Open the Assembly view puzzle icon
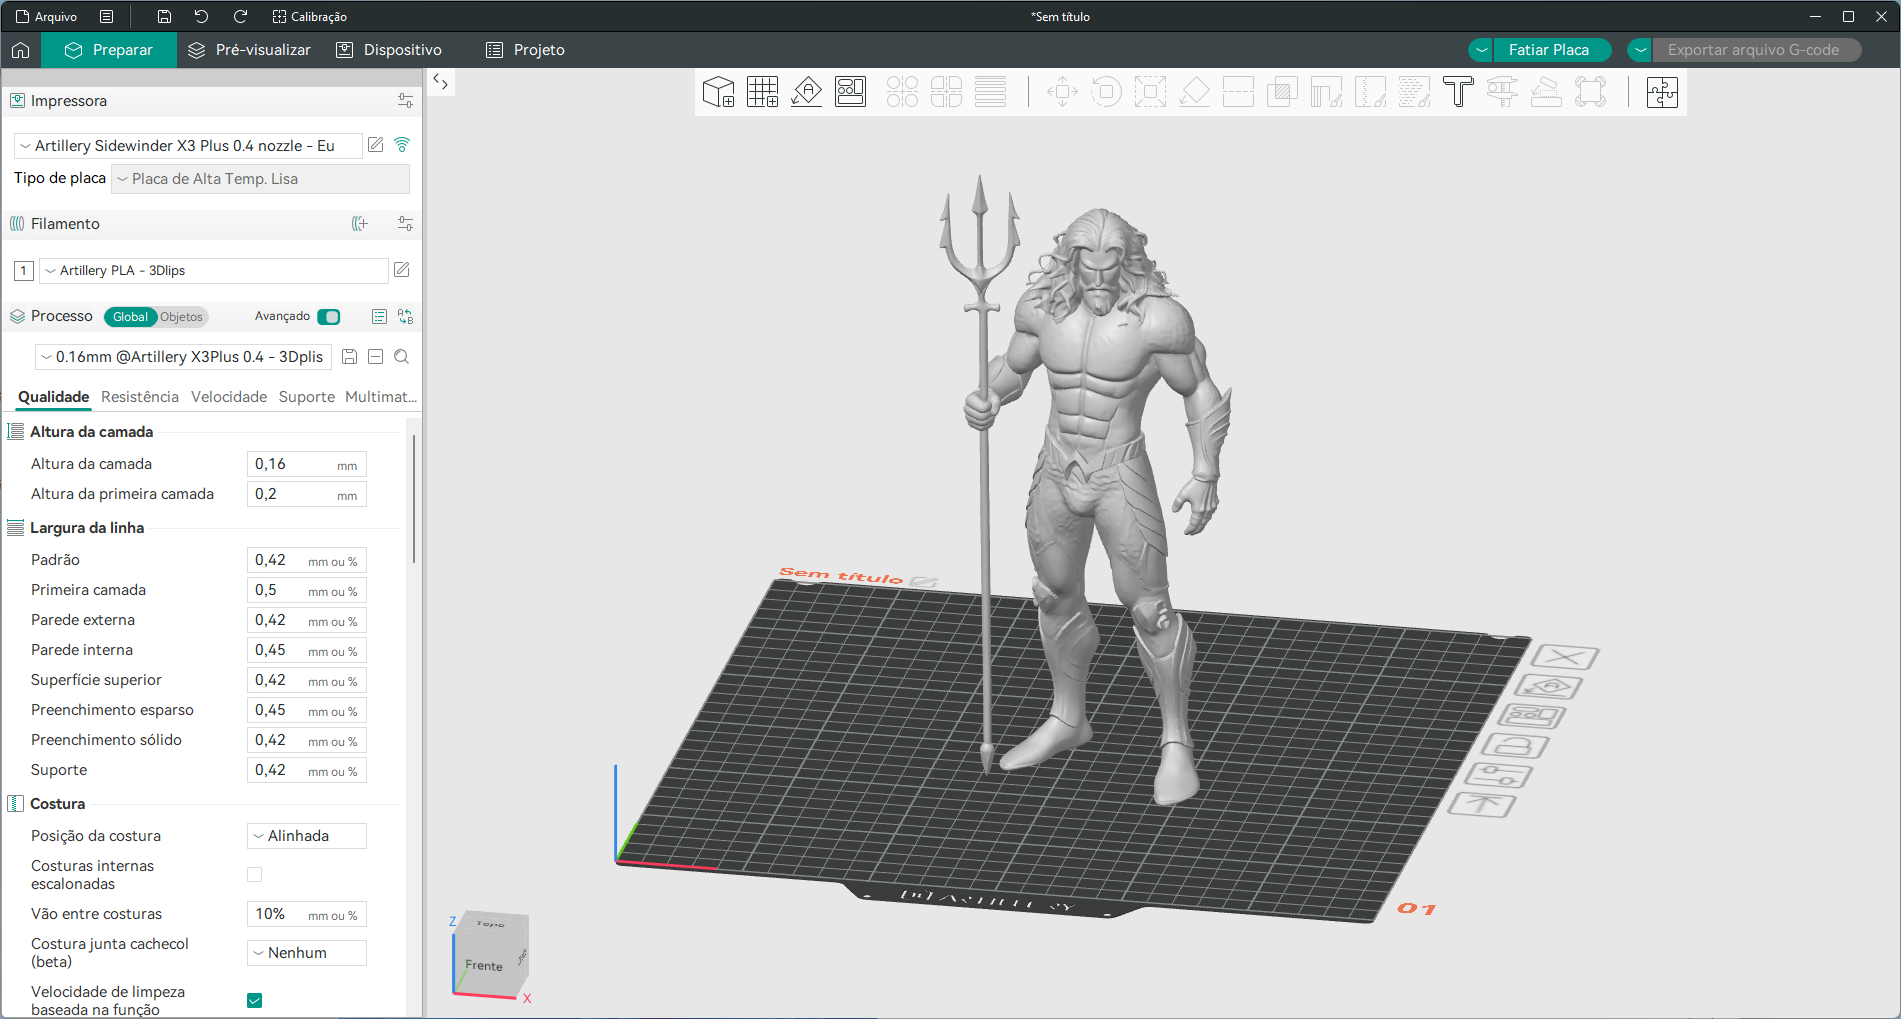The width and height of the screenshot is (1901, 1019). [x=1662, y=92]
